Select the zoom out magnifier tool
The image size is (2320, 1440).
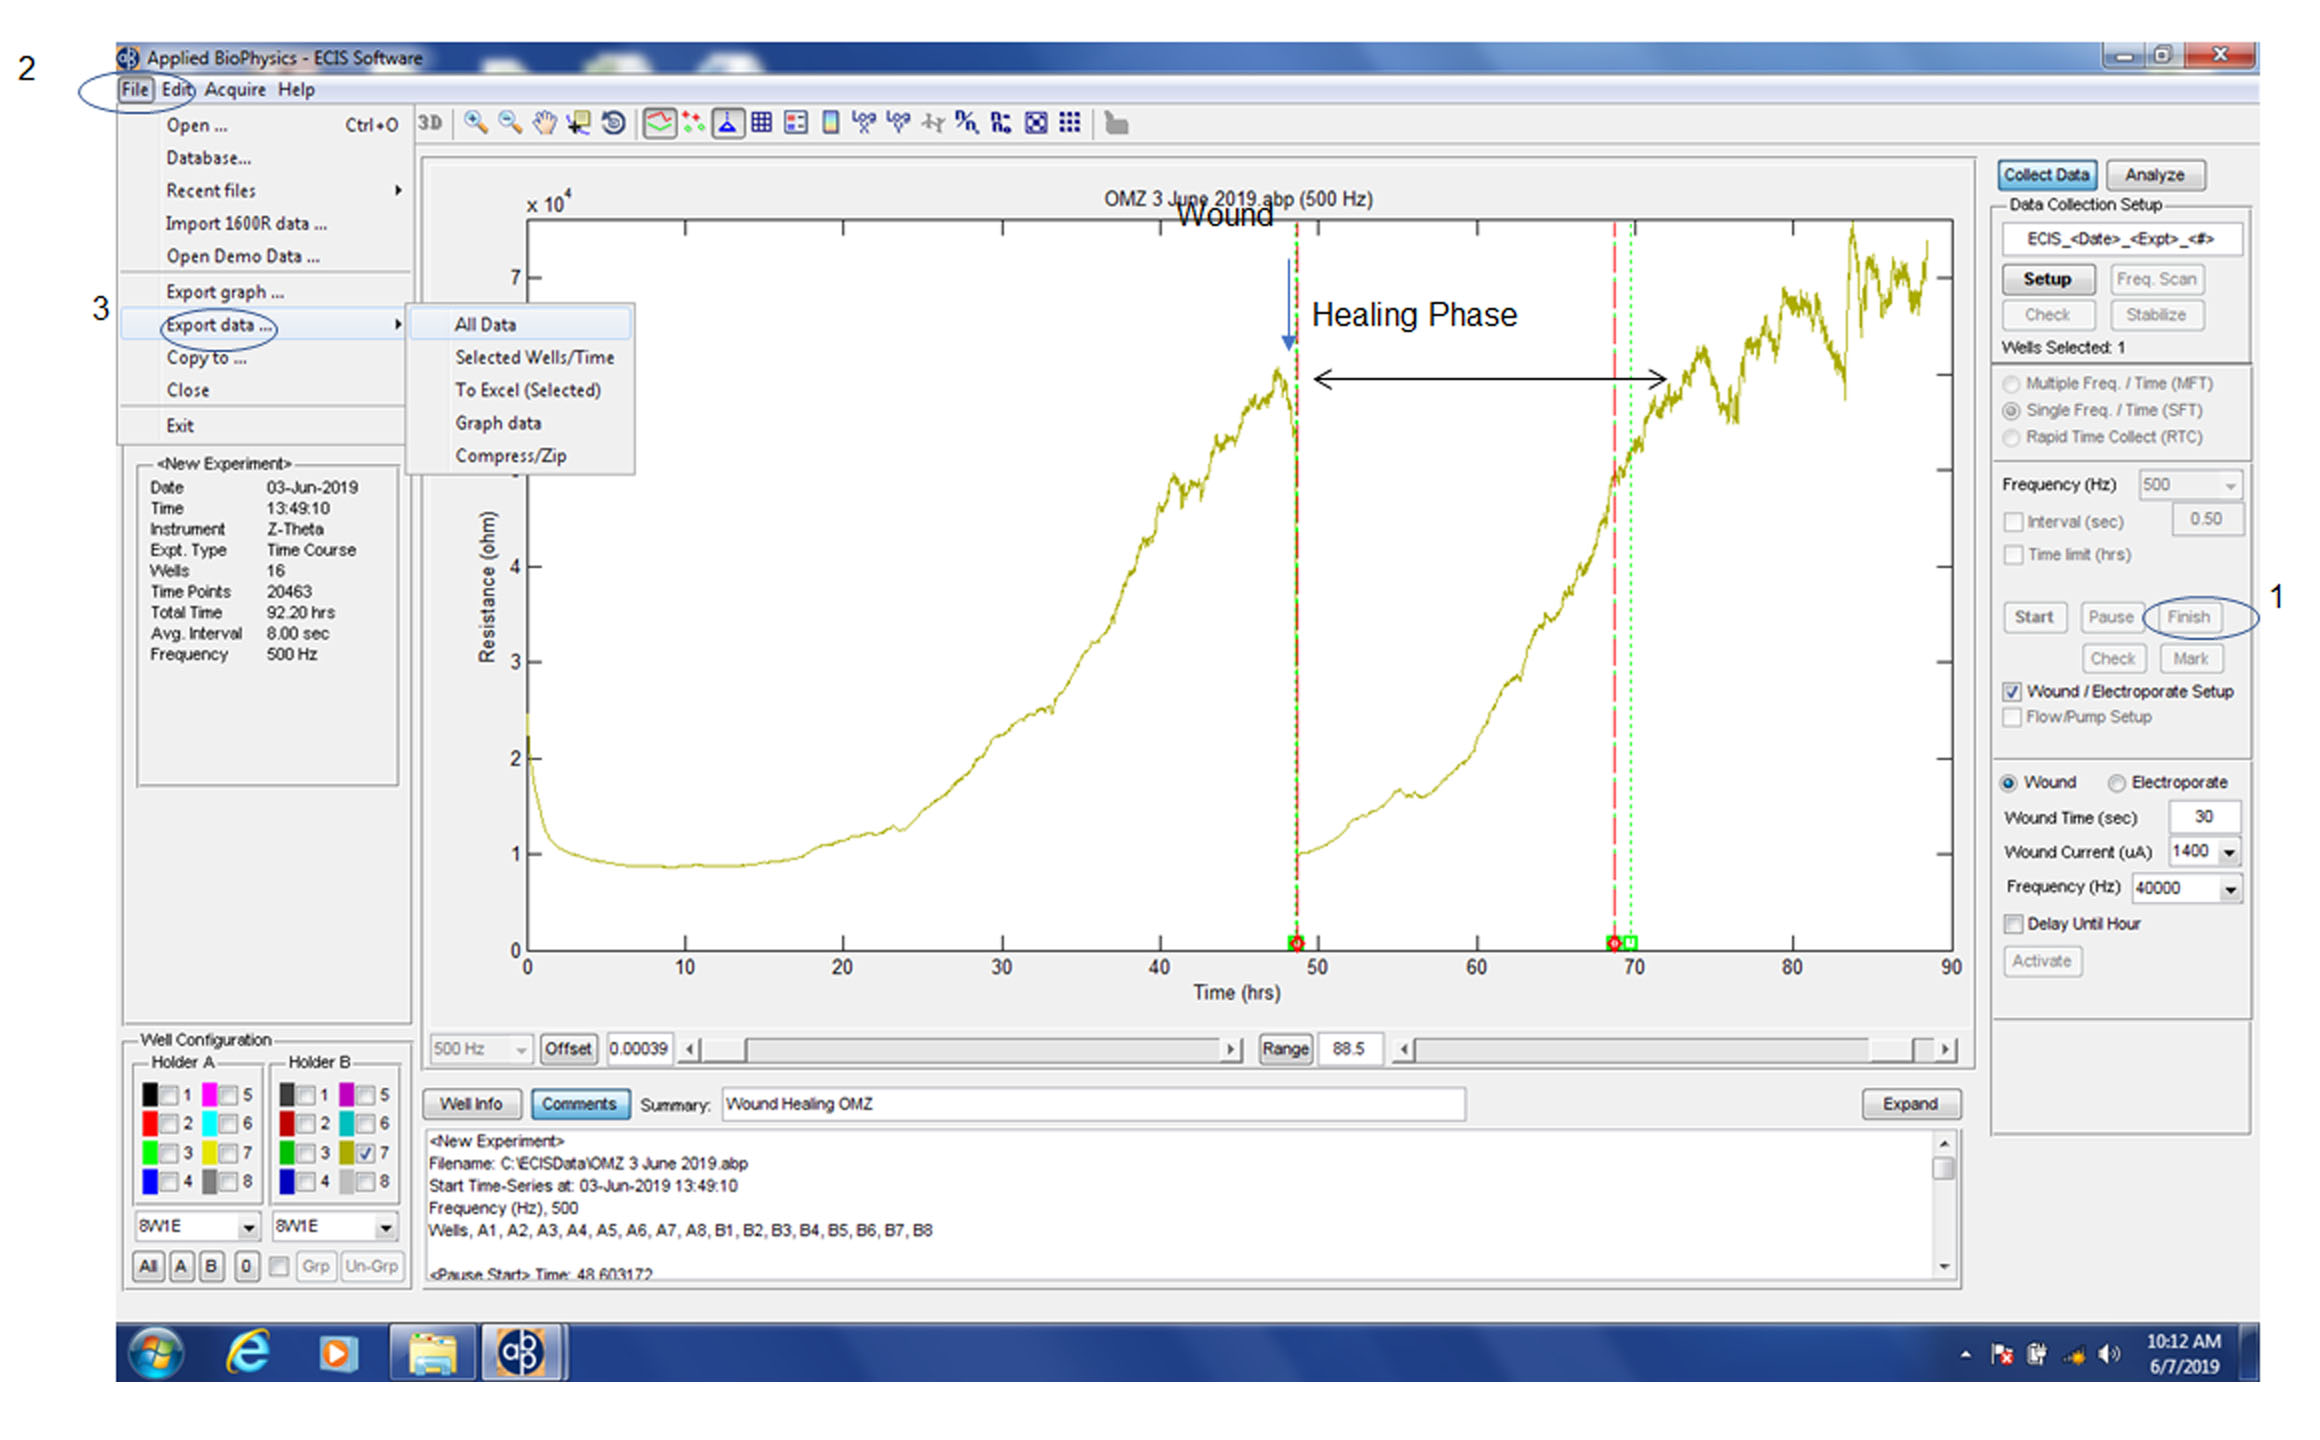coord(510,123)
